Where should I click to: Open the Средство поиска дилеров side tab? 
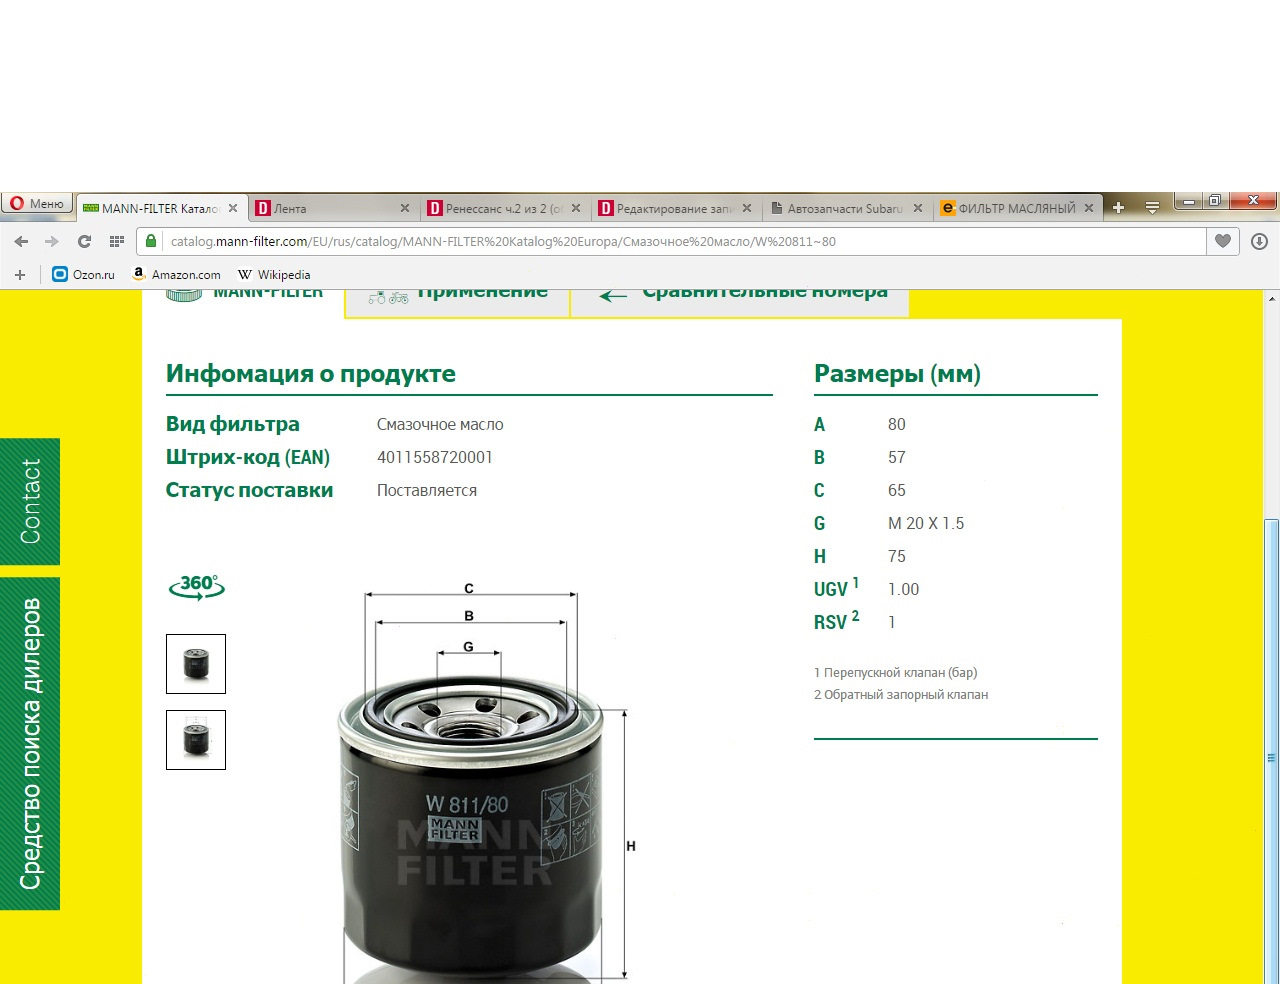30,743
